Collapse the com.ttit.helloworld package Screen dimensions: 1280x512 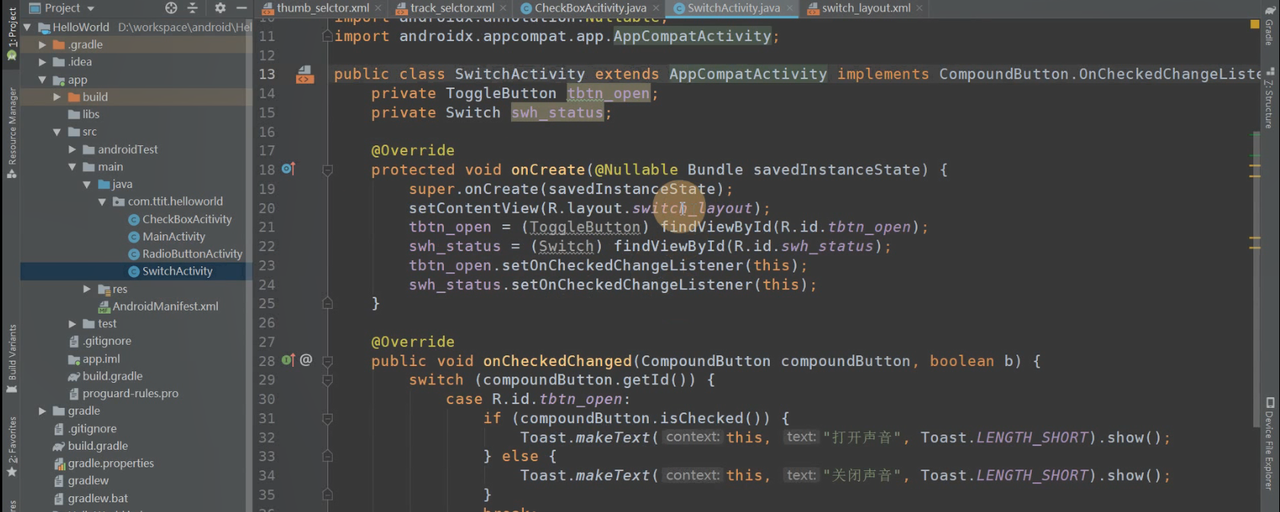coord(103,202)
